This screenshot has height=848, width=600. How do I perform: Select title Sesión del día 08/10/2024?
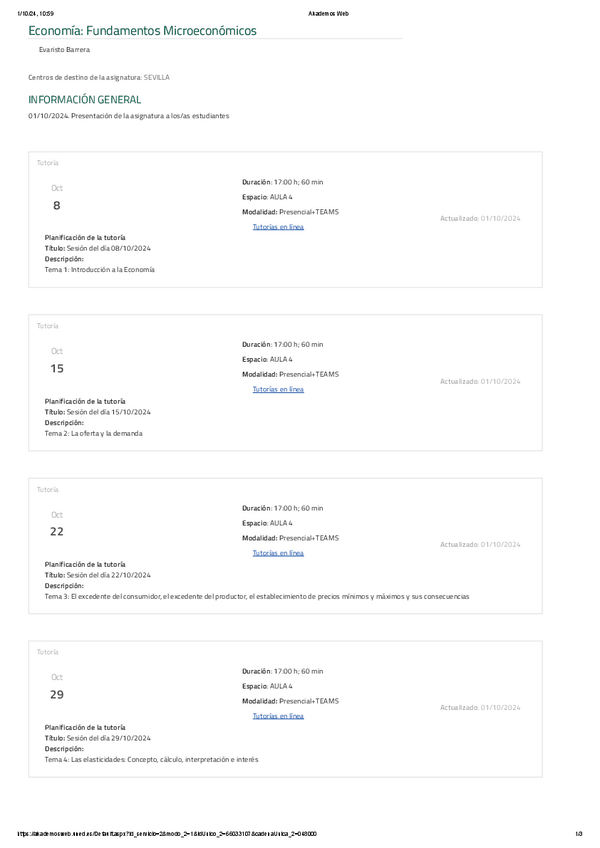(x=98, y=248)
